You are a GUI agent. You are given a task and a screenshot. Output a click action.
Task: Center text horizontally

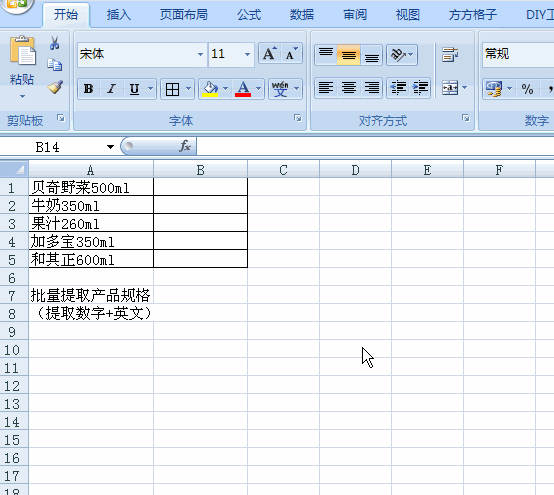click(x=348, y=88)
